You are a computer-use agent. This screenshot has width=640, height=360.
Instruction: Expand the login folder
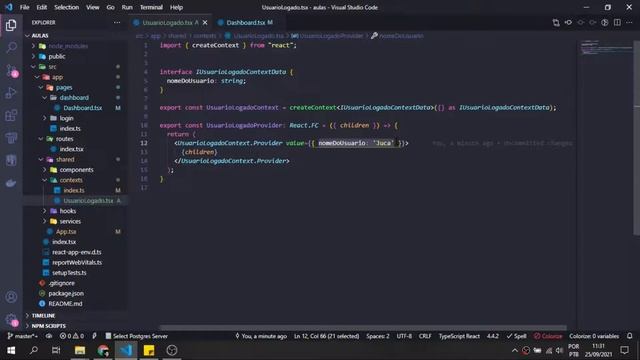pos(66,118)
